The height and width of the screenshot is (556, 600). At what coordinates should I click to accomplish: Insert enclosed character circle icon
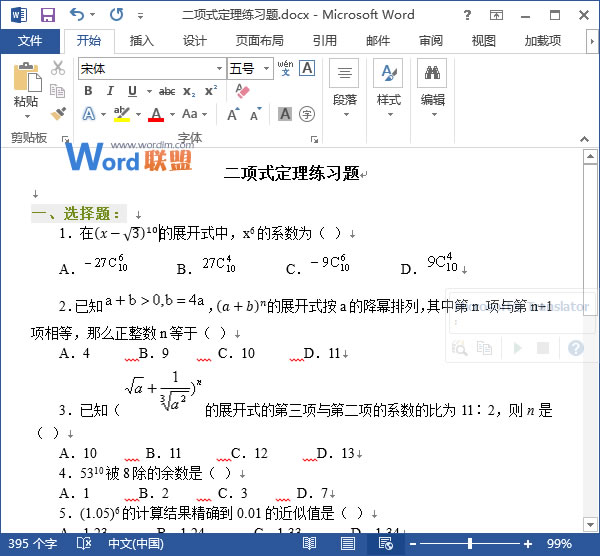coord(307,114)
